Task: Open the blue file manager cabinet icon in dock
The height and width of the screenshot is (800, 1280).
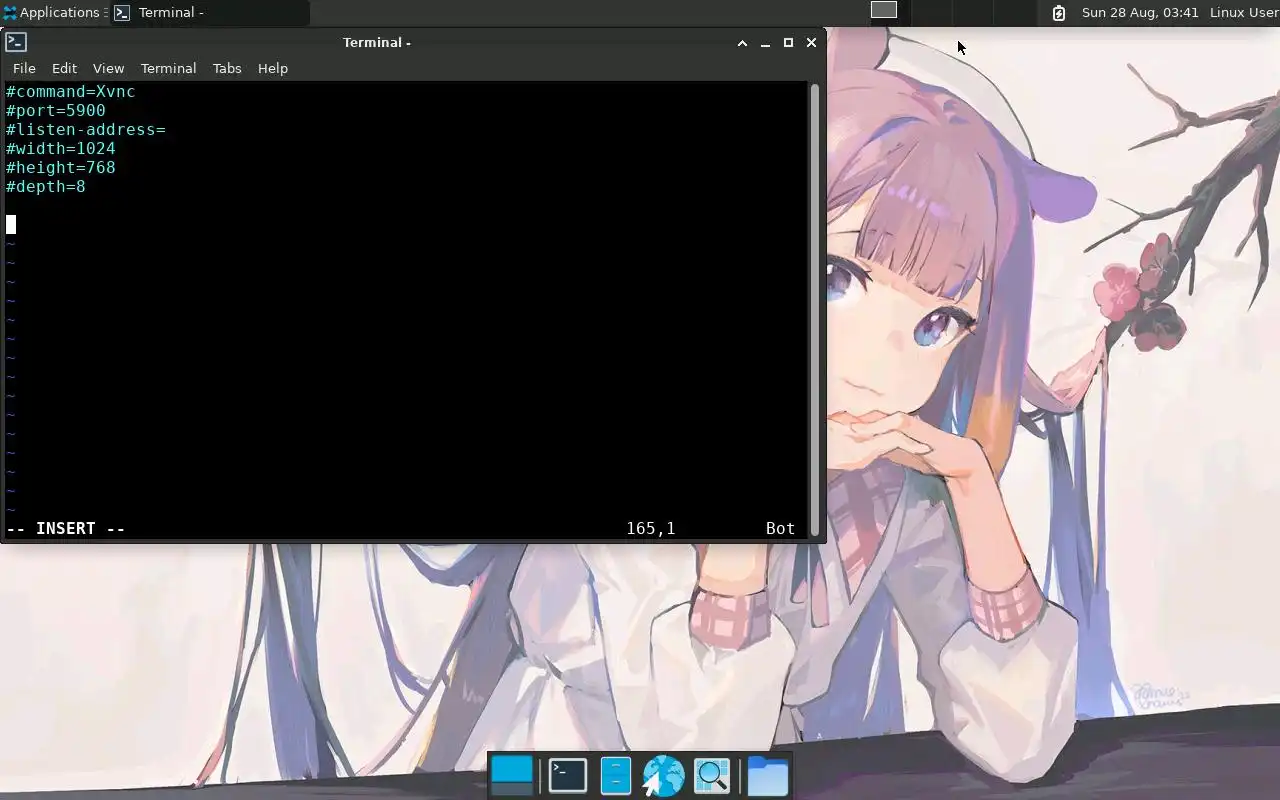Action: 616,776
